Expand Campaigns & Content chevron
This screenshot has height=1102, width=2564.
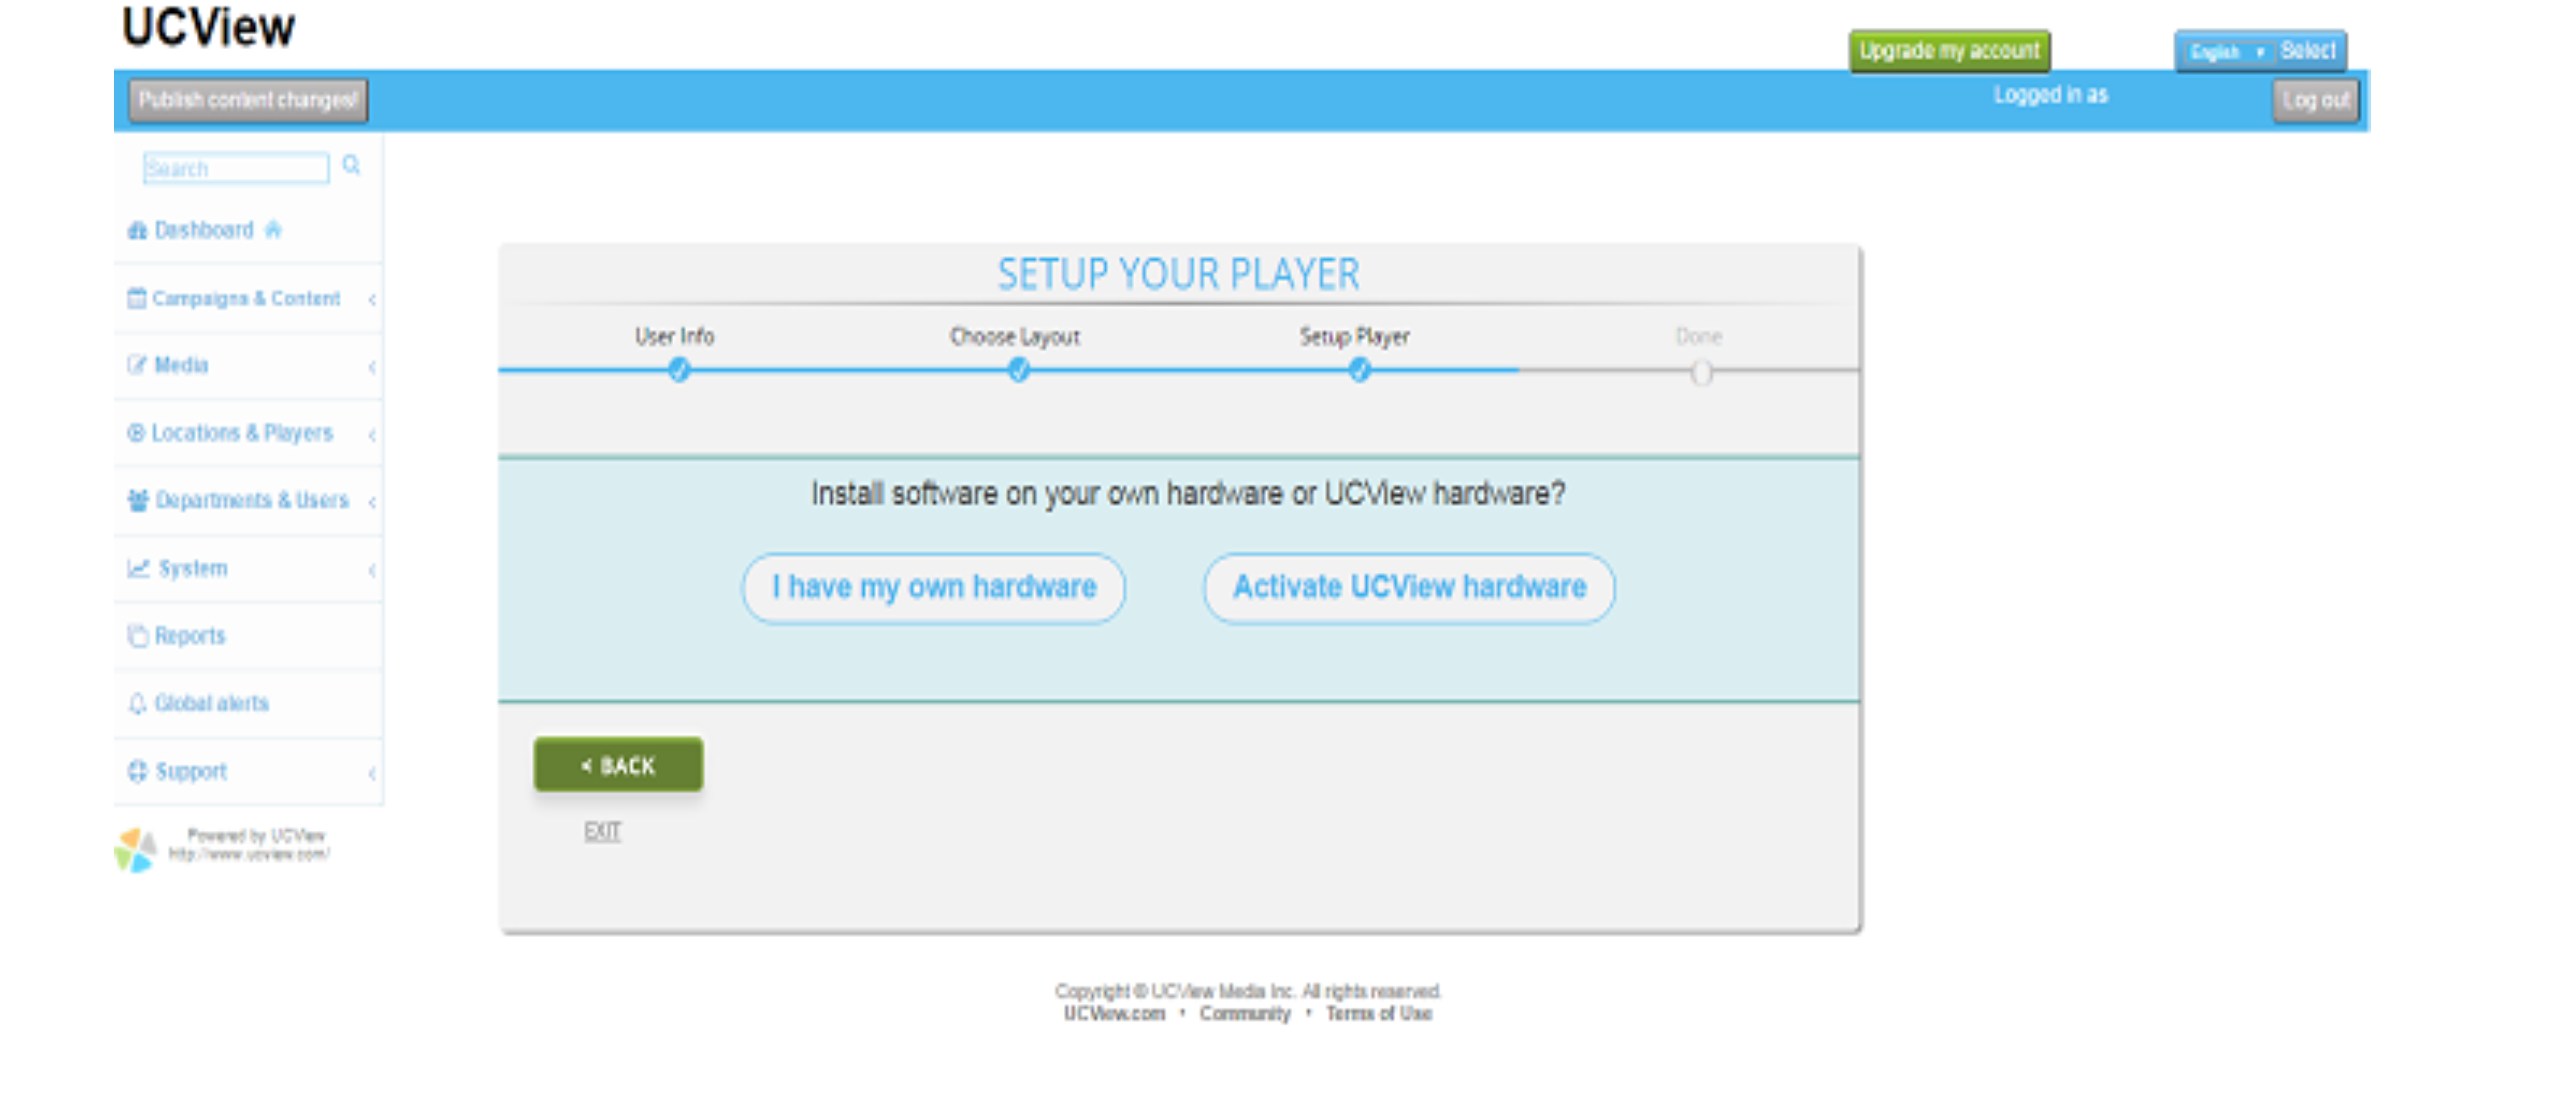point(372,299)
